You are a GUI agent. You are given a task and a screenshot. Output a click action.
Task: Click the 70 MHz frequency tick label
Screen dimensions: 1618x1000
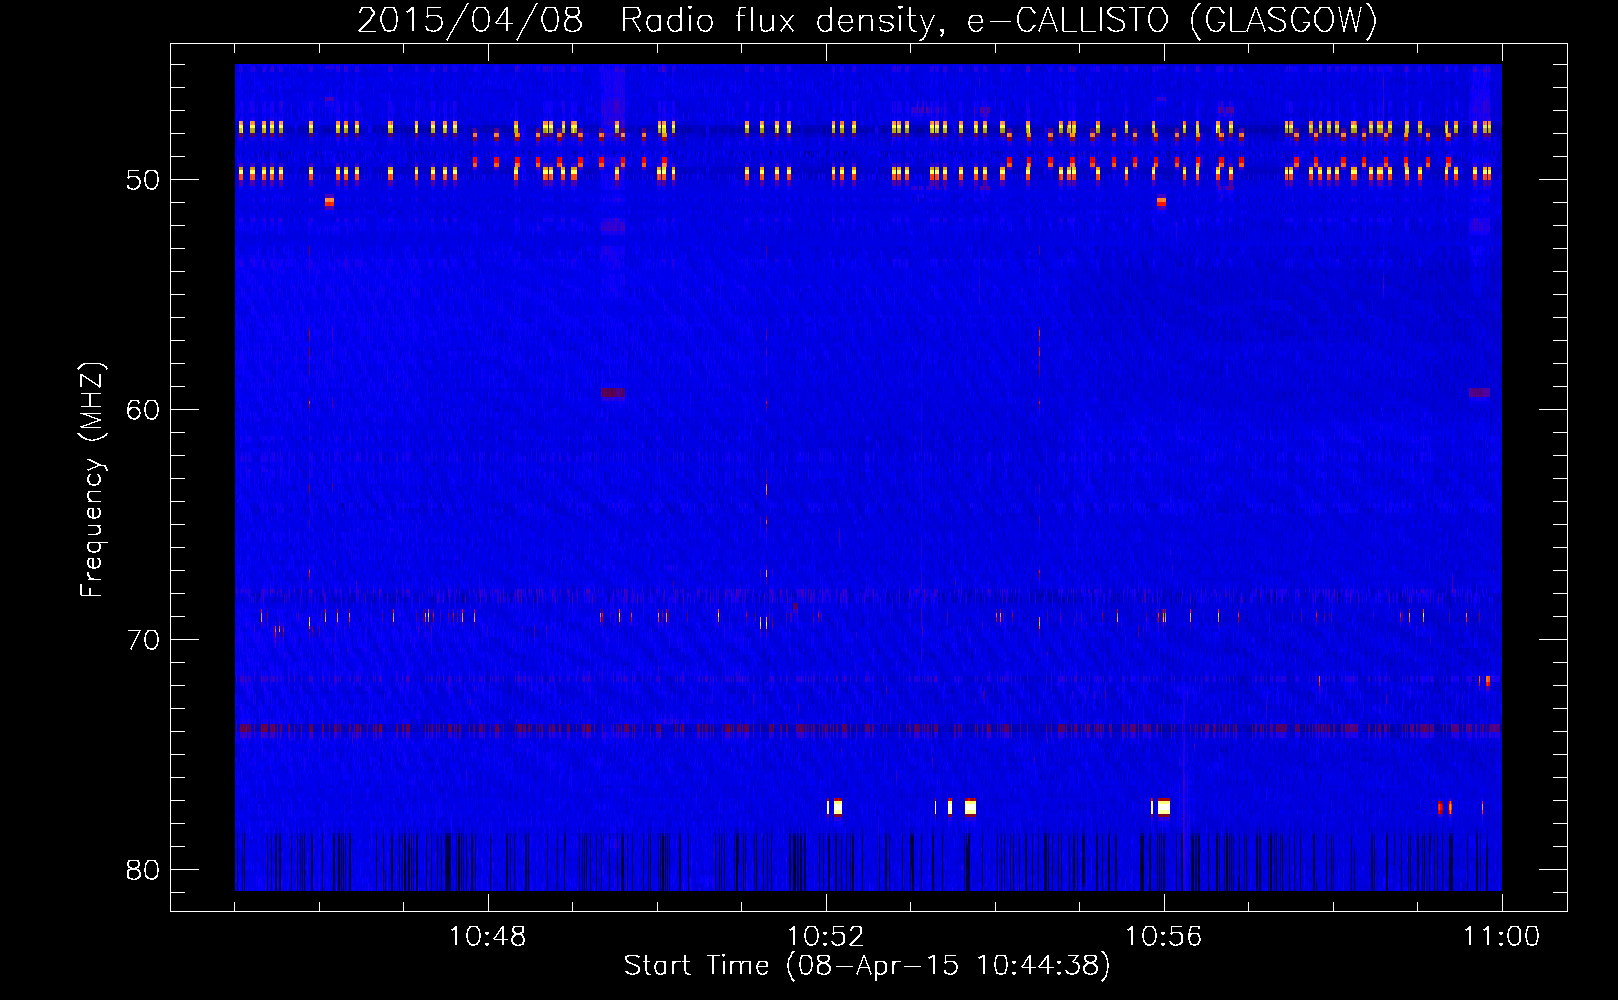(143, 640)
